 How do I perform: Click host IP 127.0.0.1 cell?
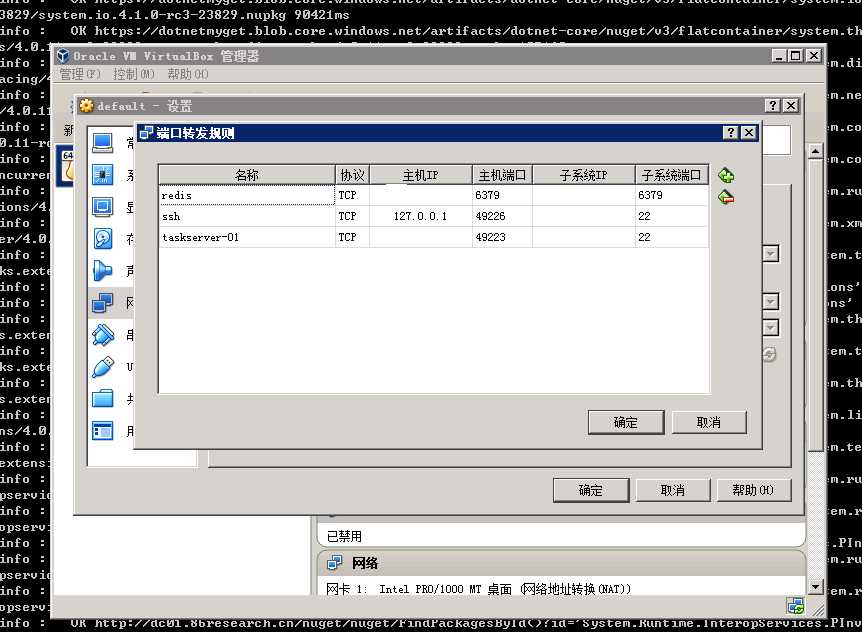click(421, 216)
